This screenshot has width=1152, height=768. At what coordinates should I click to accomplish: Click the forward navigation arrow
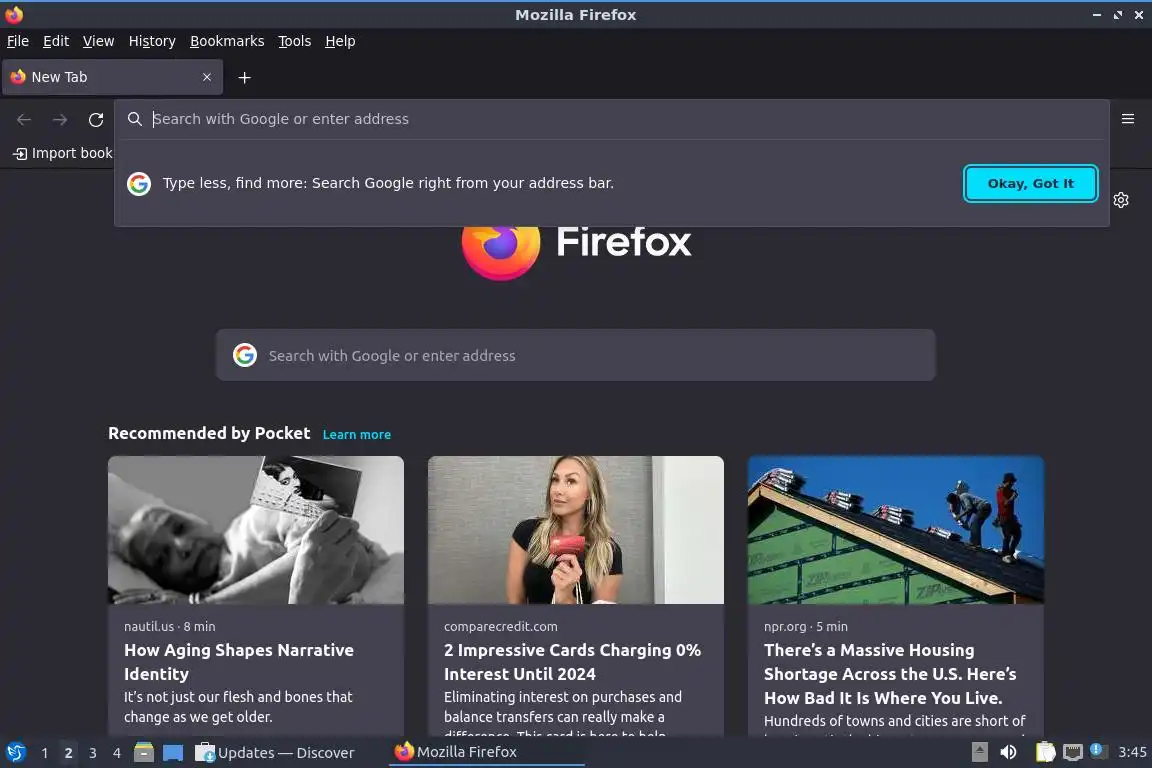point(60,119)
